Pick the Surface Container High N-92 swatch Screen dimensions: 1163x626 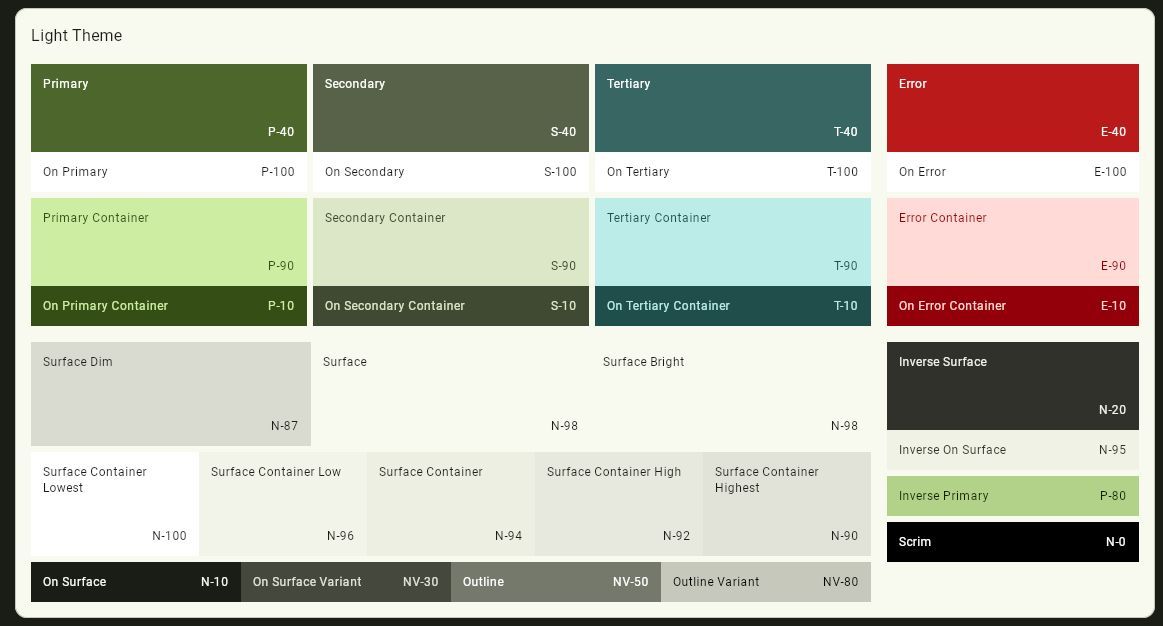[619, 504]
